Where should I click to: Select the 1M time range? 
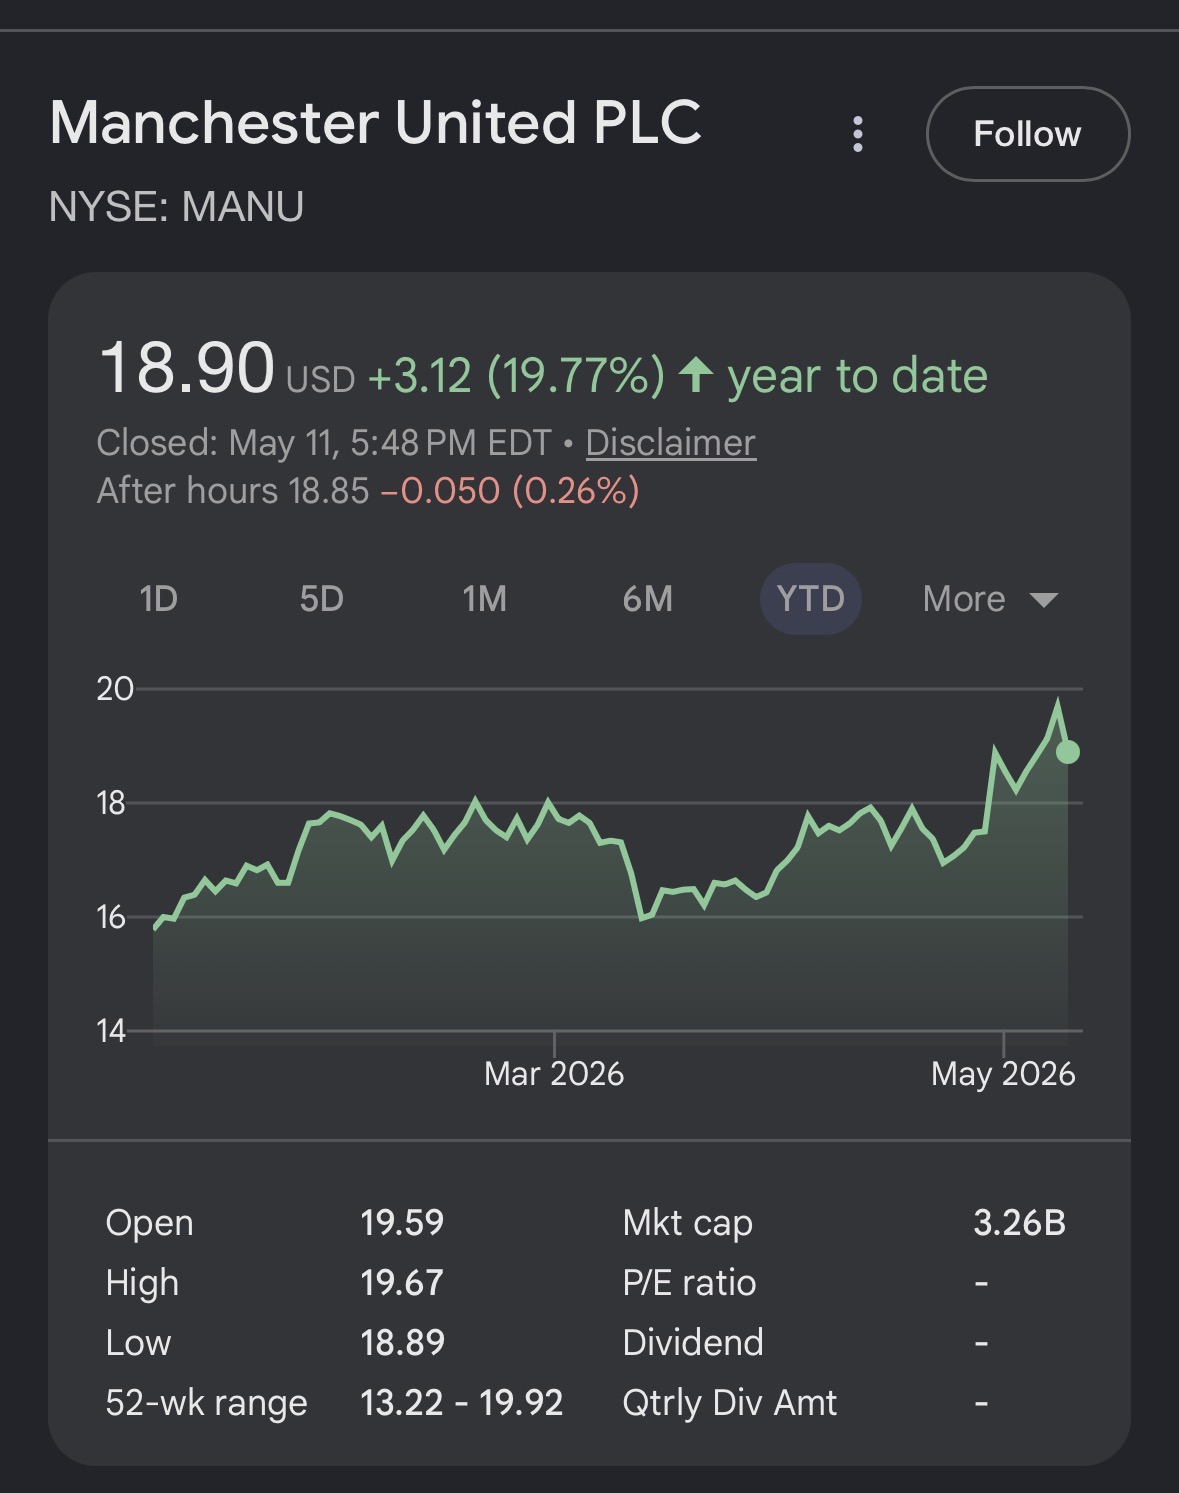(x=485, y=599)
